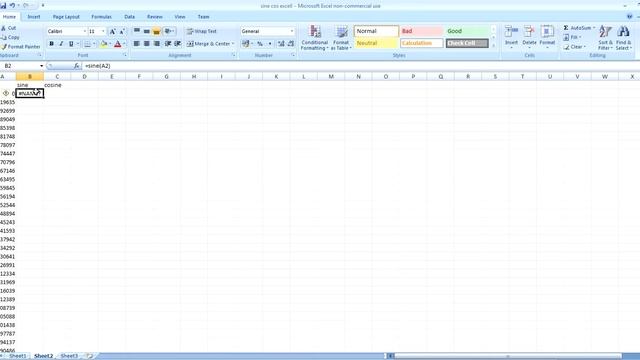640x360 pixels.
Task: Click the Cut command
Action: coord(9,28)
